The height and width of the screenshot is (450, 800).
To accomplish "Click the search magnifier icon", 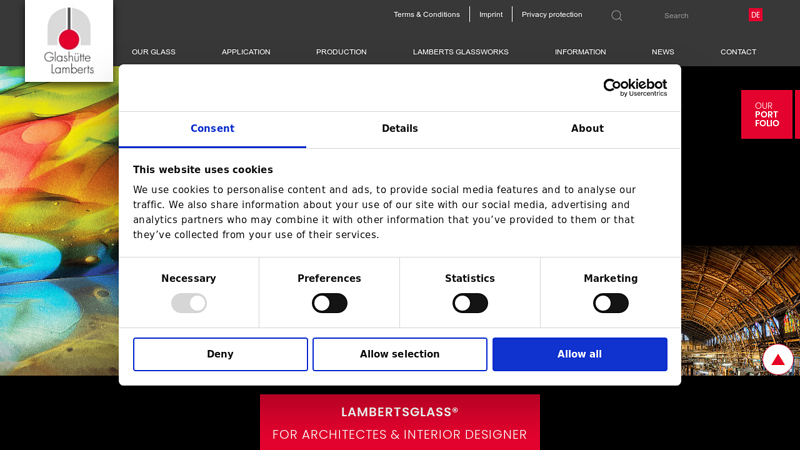I will pos(616,15).
